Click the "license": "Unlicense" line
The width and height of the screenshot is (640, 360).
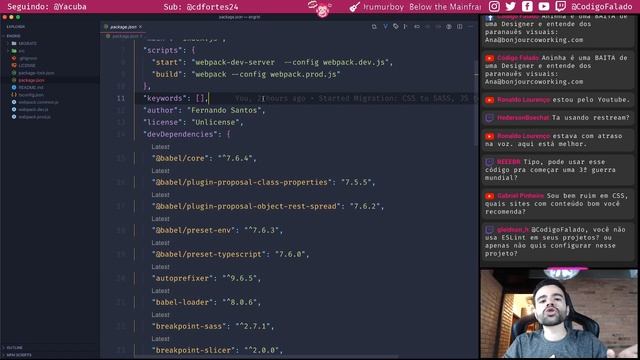click(193, 122)
